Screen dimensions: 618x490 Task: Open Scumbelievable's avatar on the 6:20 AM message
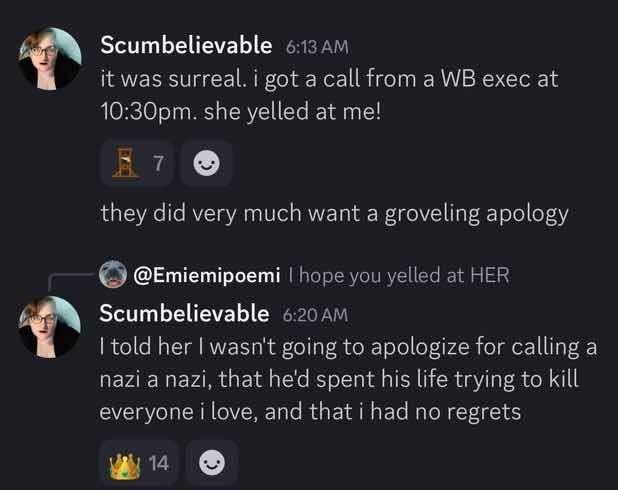[x=49, y=327]
